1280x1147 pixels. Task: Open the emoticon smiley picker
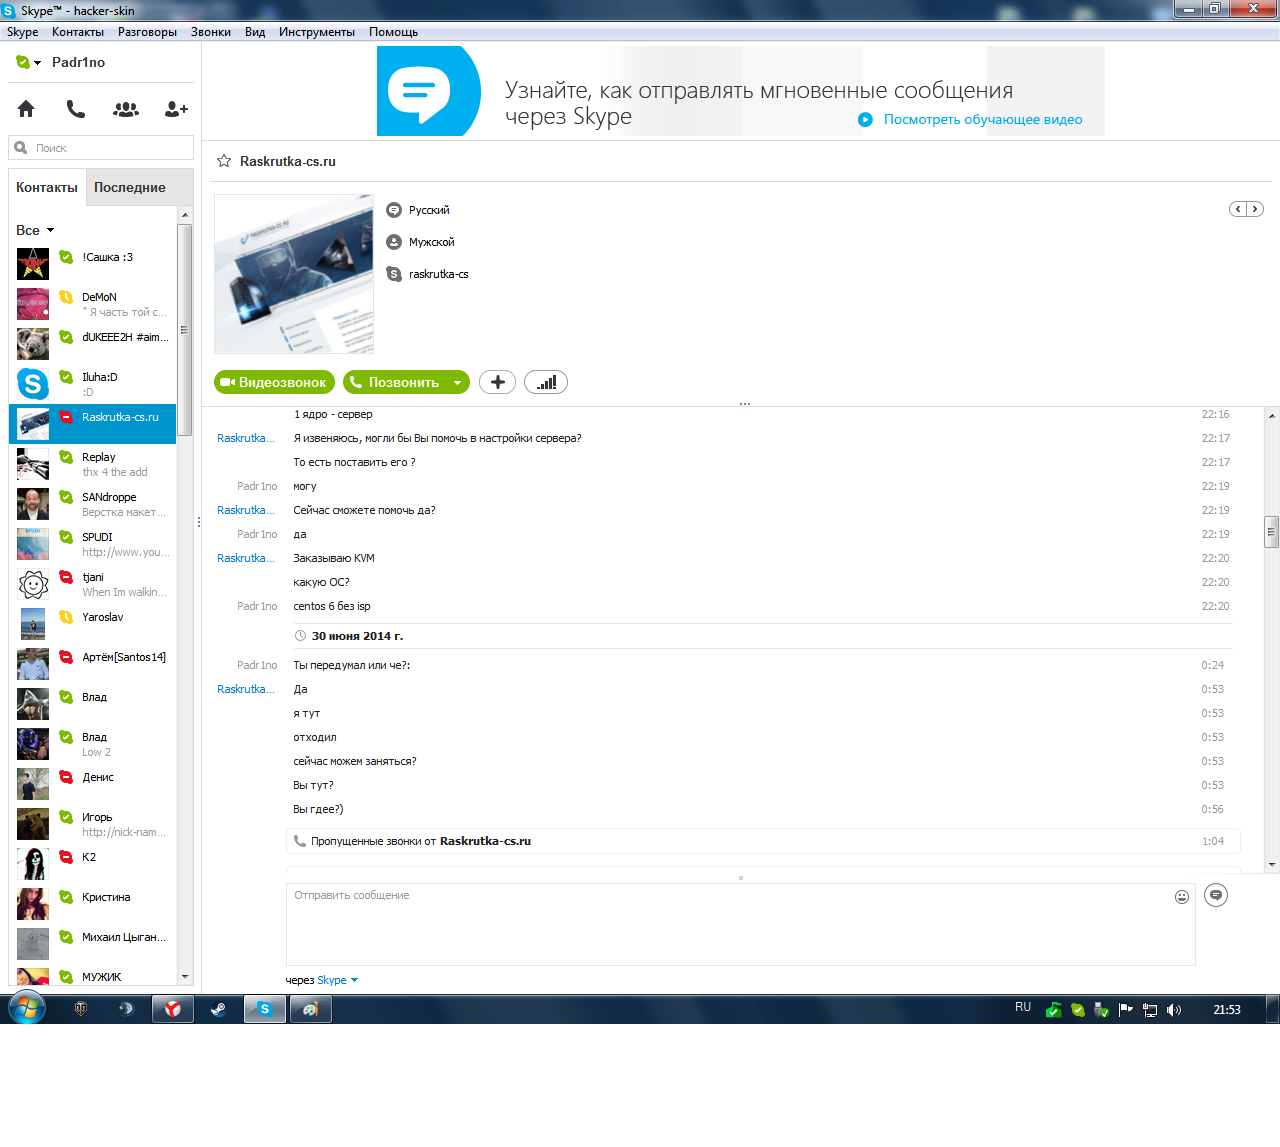pyautogui.click(x=1182, y=897)
